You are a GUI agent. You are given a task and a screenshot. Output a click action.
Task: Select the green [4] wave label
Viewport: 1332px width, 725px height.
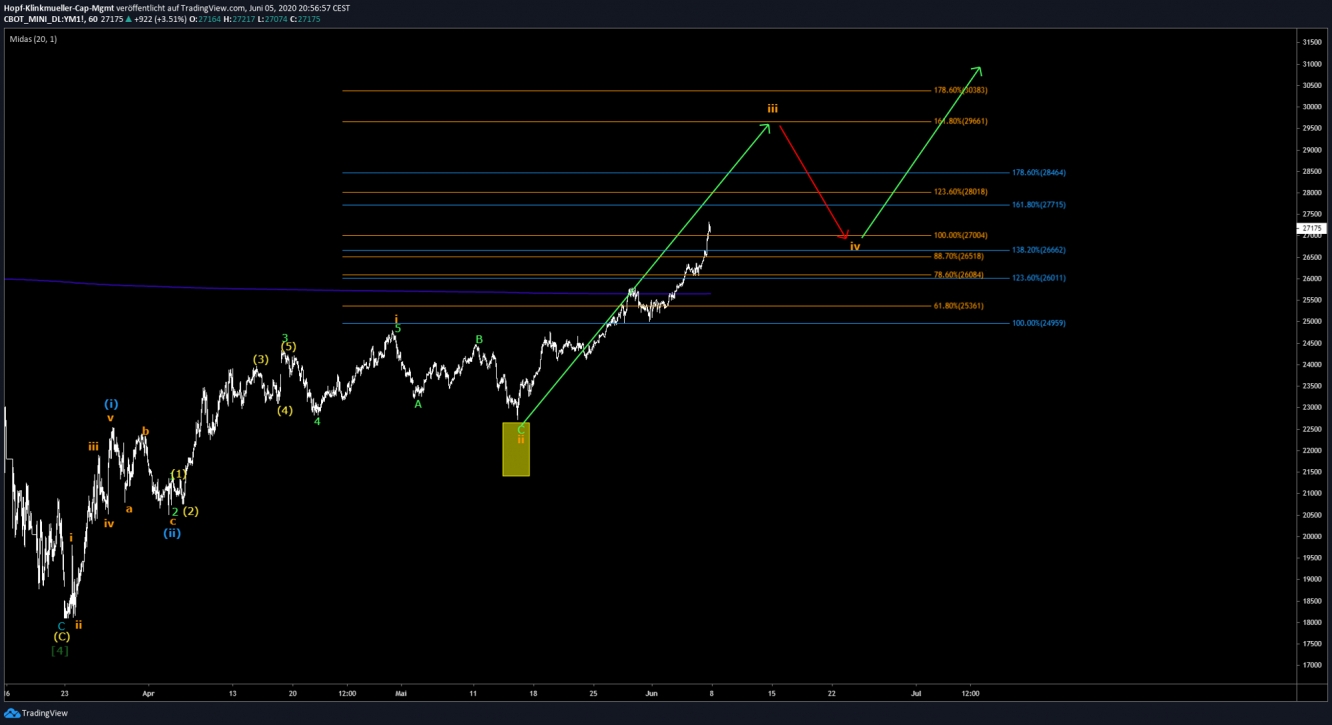coord(59,650)
